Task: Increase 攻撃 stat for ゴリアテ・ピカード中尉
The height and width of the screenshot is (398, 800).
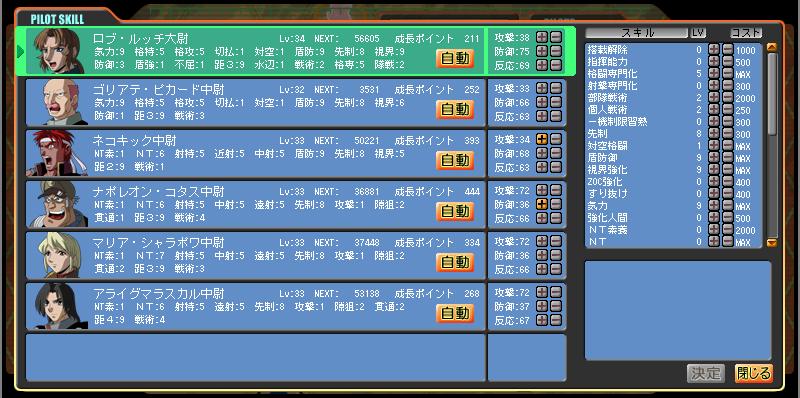Action: [542, 88]
